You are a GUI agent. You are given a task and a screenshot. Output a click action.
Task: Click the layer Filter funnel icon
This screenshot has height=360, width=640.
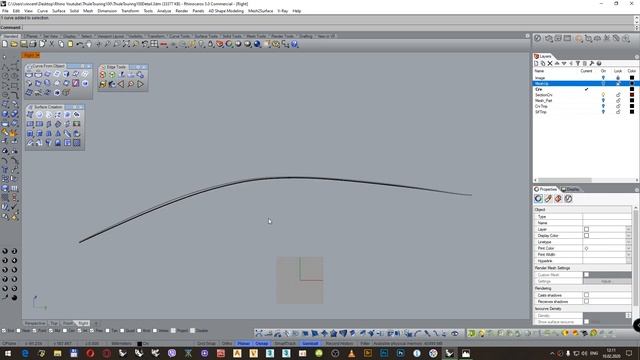(578, 63)
